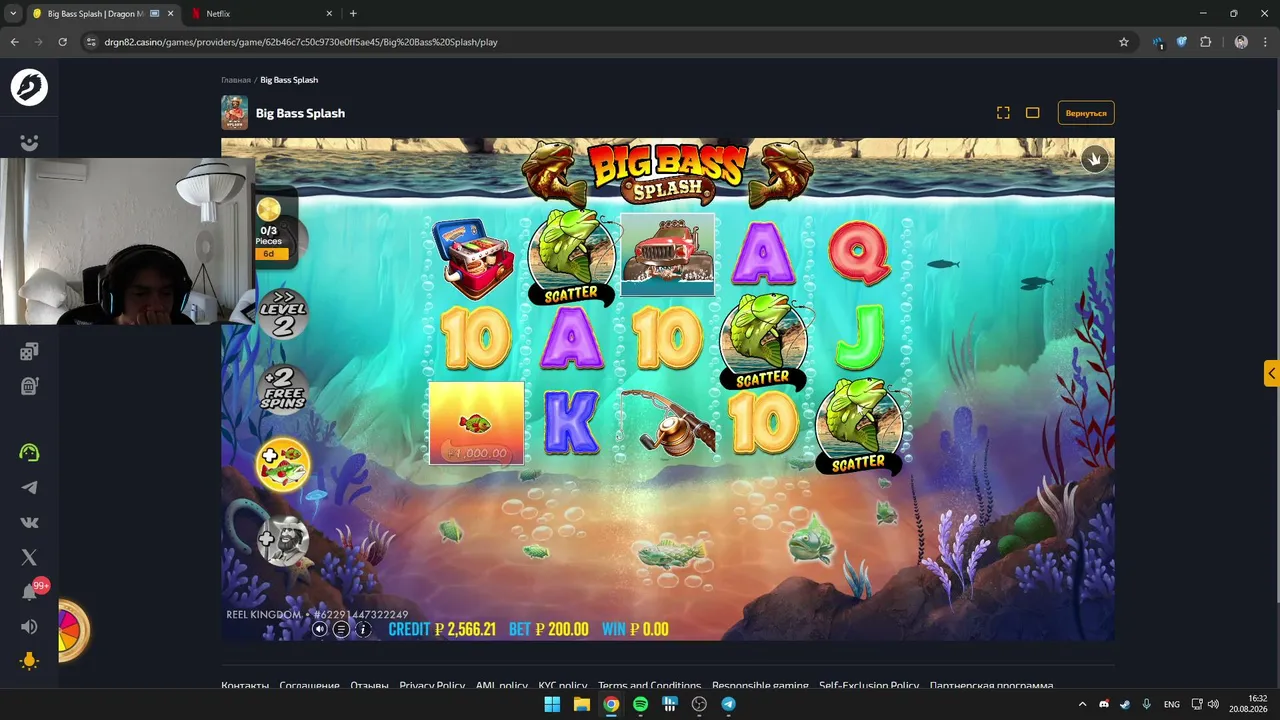This screenshot has height=720, width=1280.
Task: Click the WIN ₽ 0.00 display
Action: point(635,629)
